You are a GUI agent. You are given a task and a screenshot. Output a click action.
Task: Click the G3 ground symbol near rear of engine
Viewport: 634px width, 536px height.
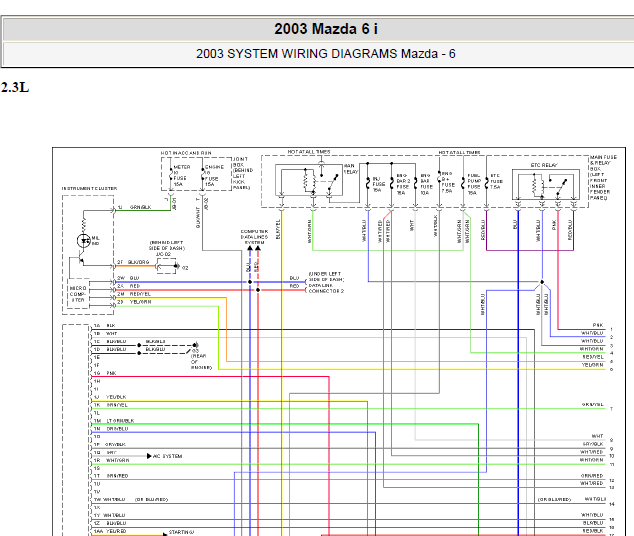[196, 345]
